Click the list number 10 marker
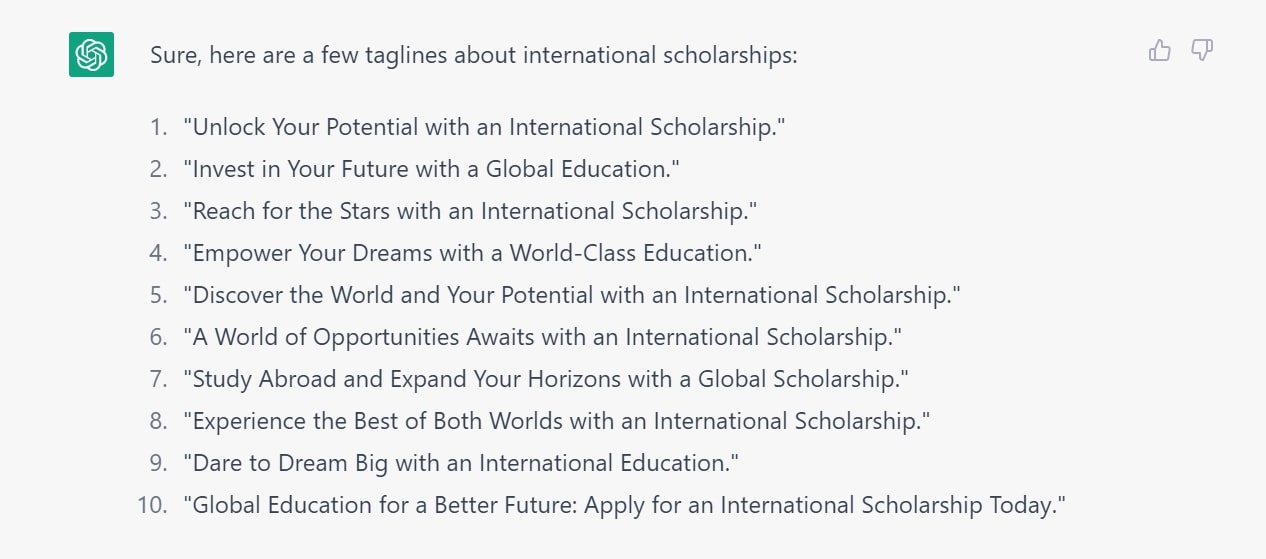 pyautogui.click(x=153, y=506)
